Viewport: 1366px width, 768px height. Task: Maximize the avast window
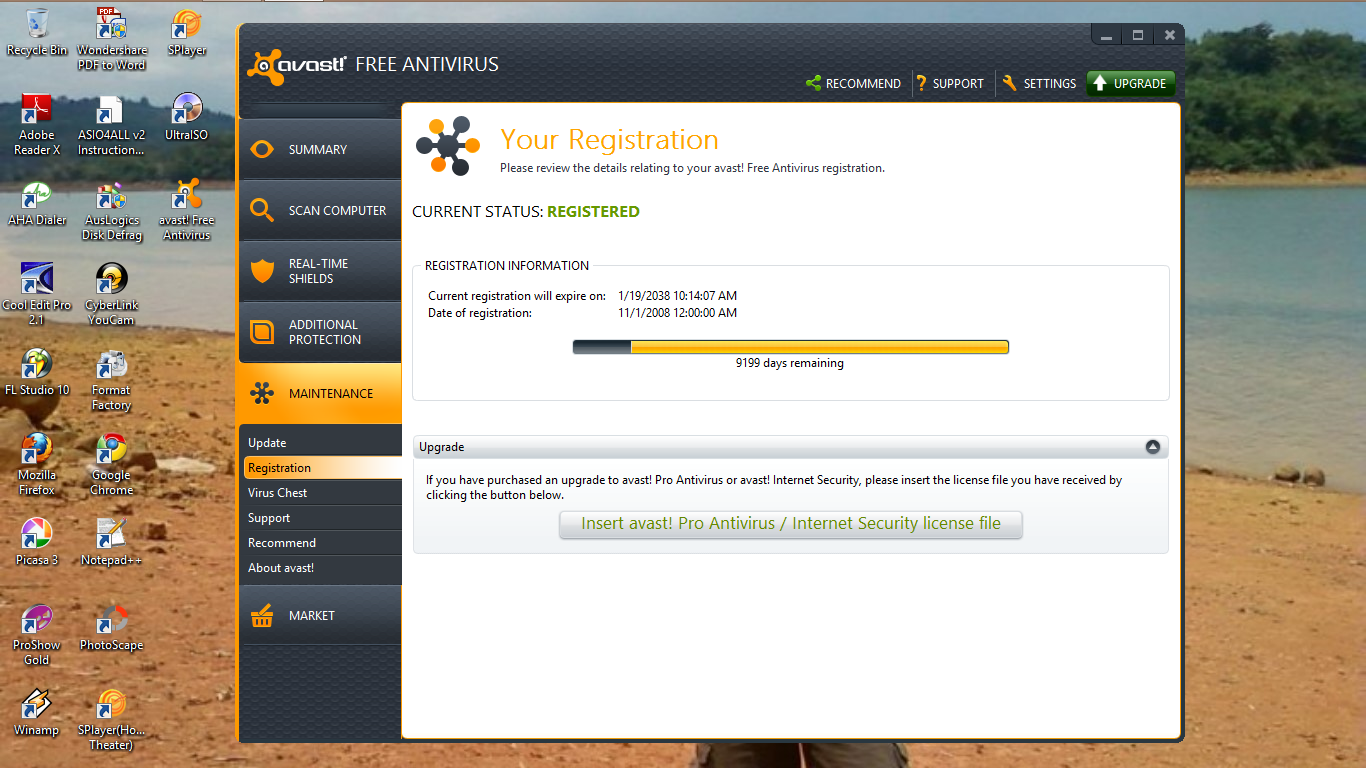pyautogui.click(x=1138, y=35)
